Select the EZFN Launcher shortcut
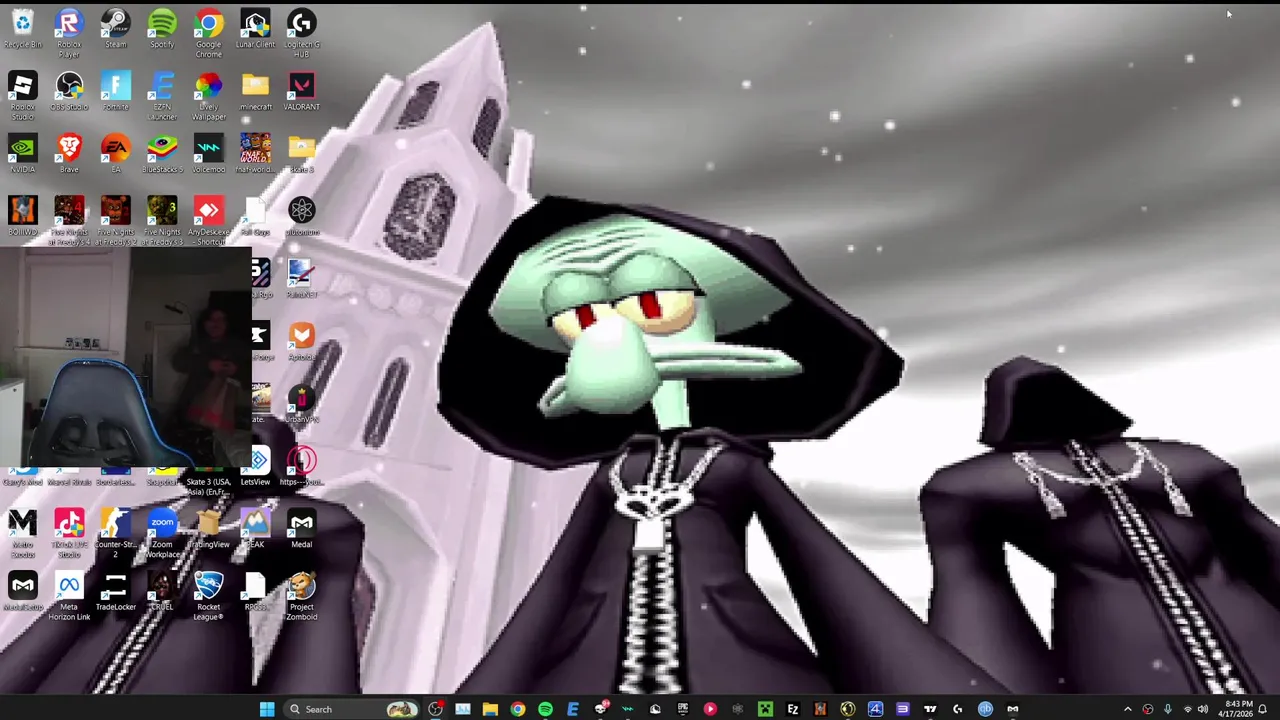 click(x=162, y=96)
